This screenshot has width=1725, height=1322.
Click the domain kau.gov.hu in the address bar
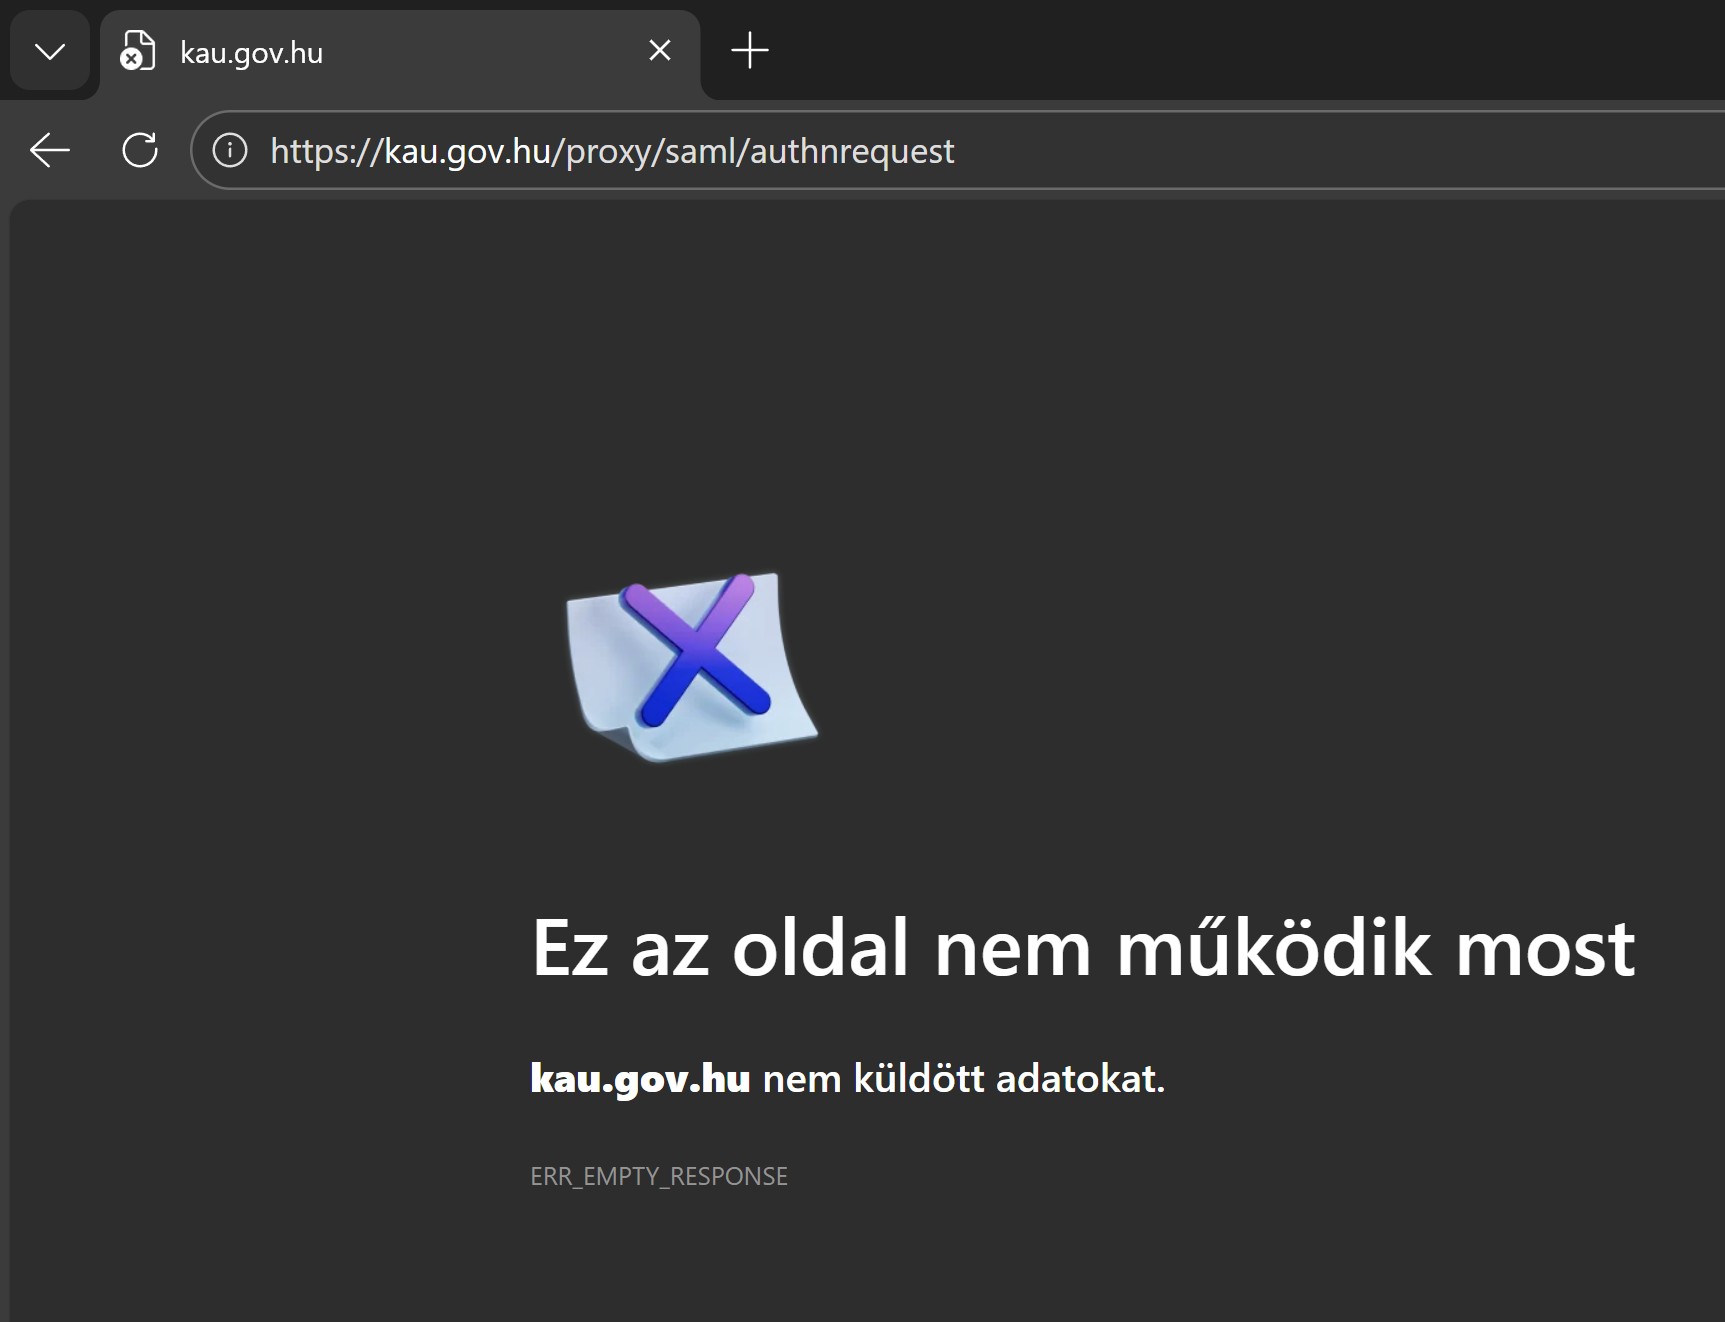[x=468, y=151]
